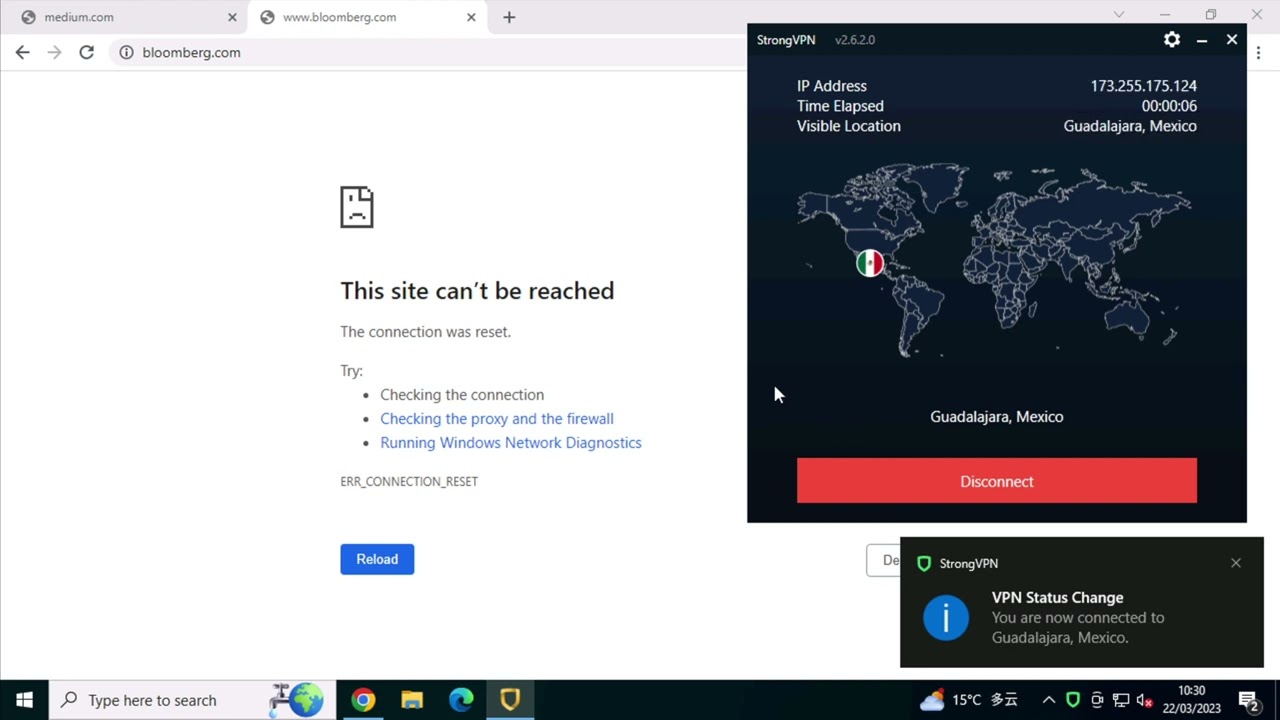The width and height of the screenshot is (1280, 720).
Task: Reload the bloomberg.com error page
Action: coord(377,559)
